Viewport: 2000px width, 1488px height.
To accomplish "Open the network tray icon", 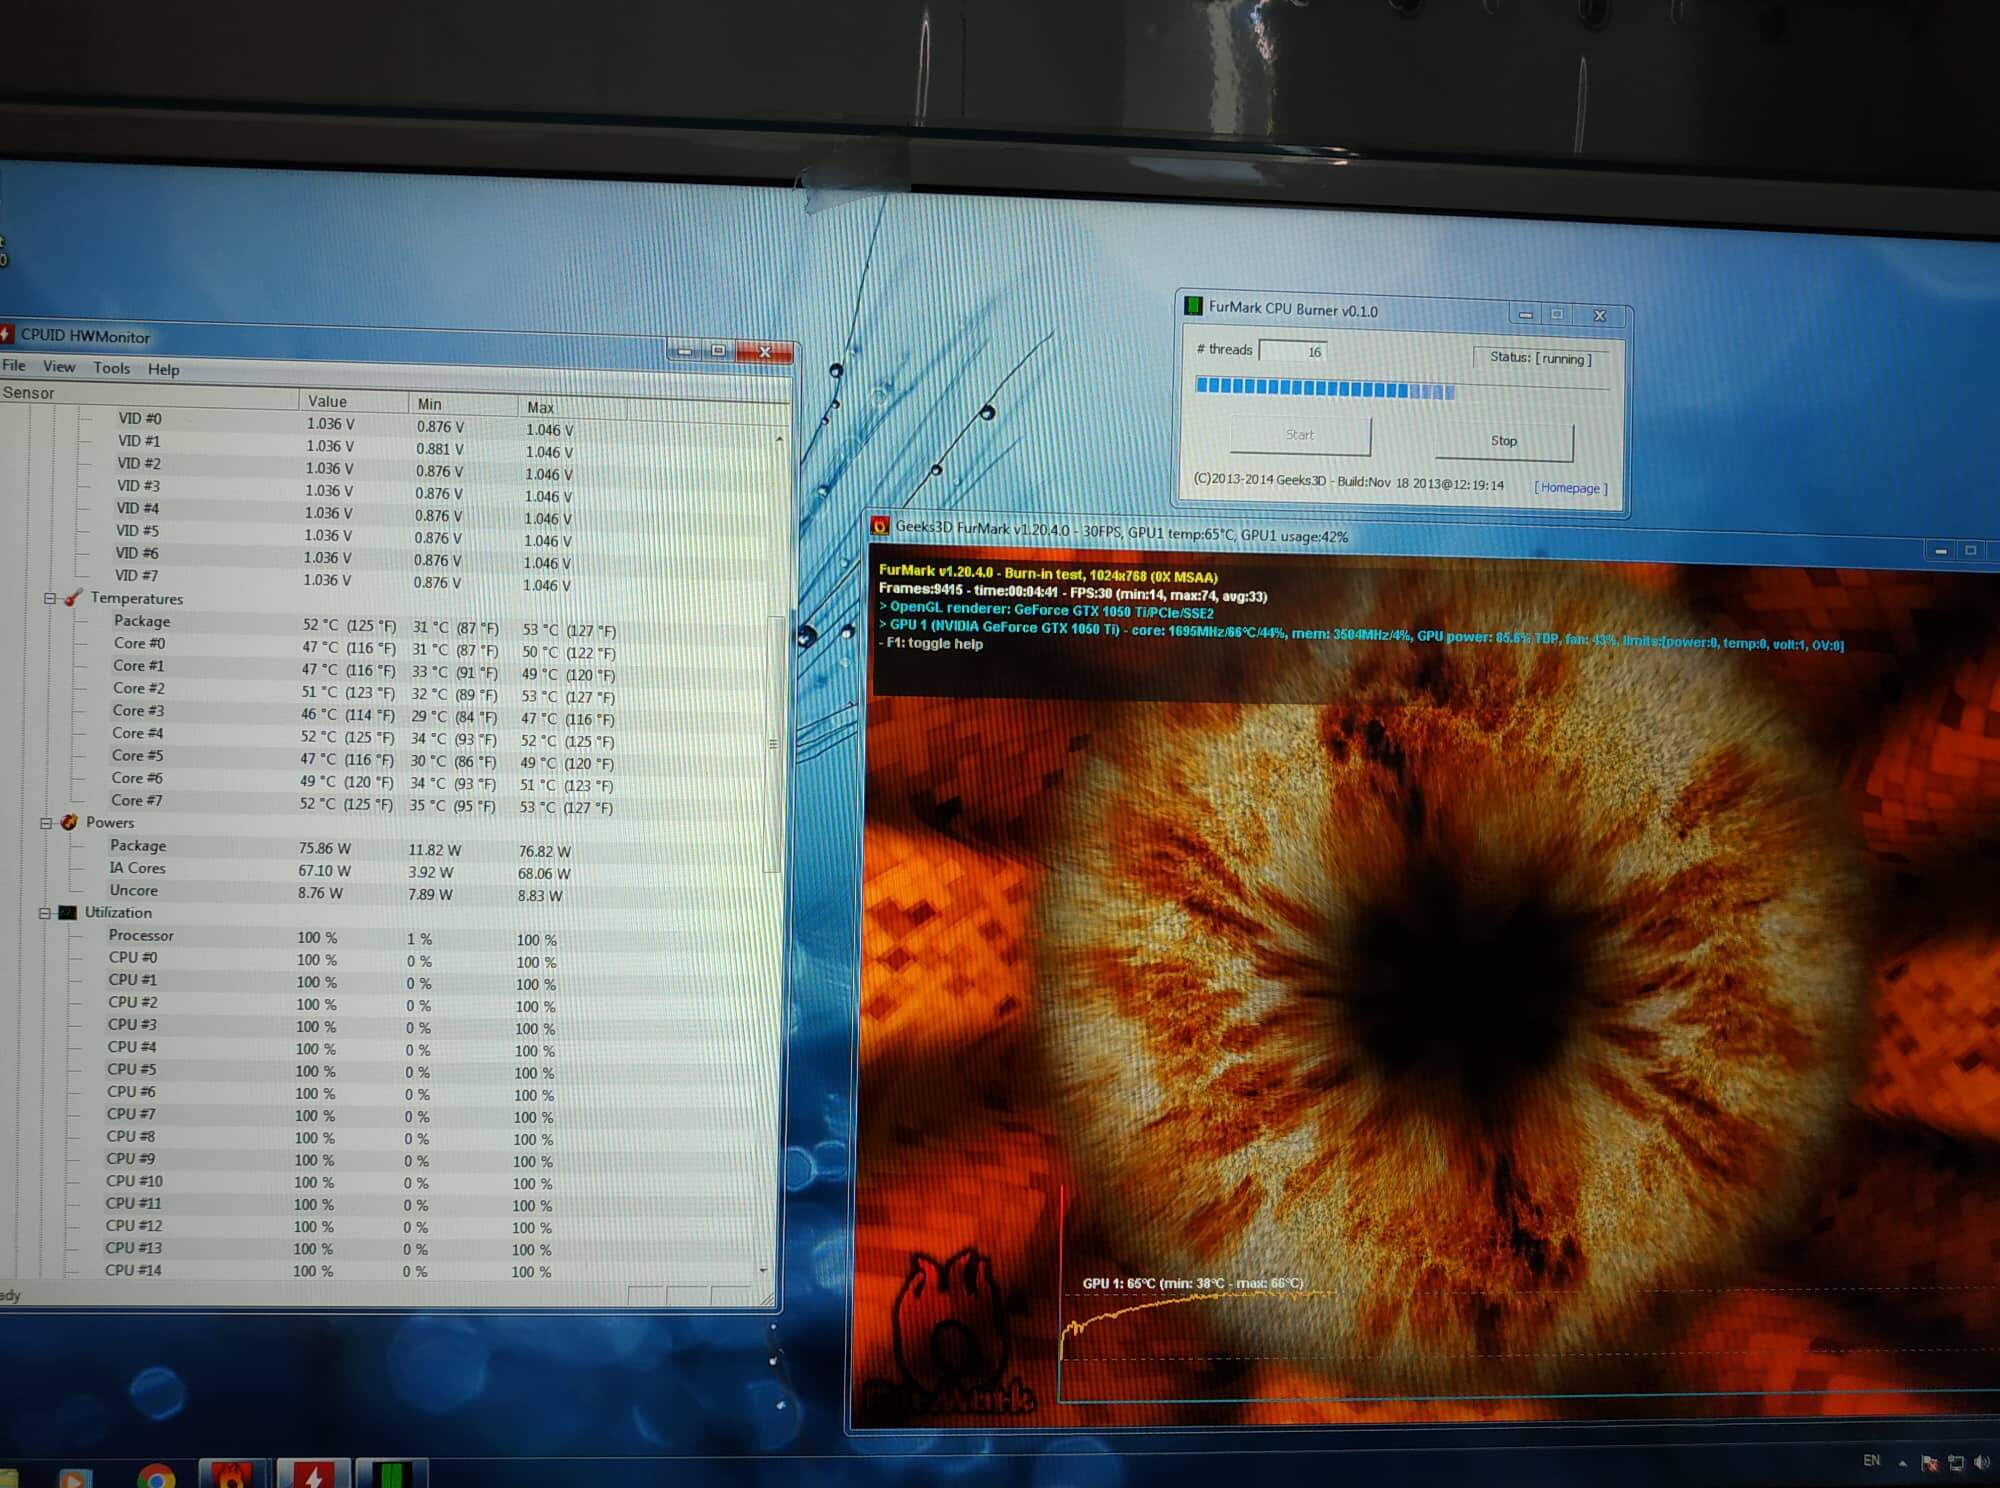I will click(1957, 1463).
